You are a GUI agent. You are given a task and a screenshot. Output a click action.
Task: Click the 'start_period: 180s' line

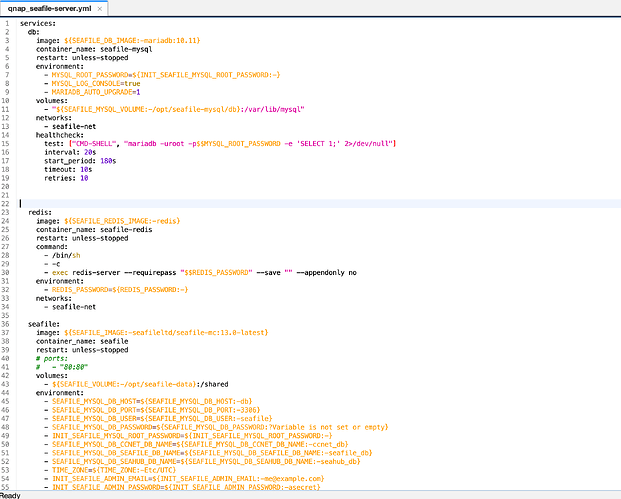(80, 161)
